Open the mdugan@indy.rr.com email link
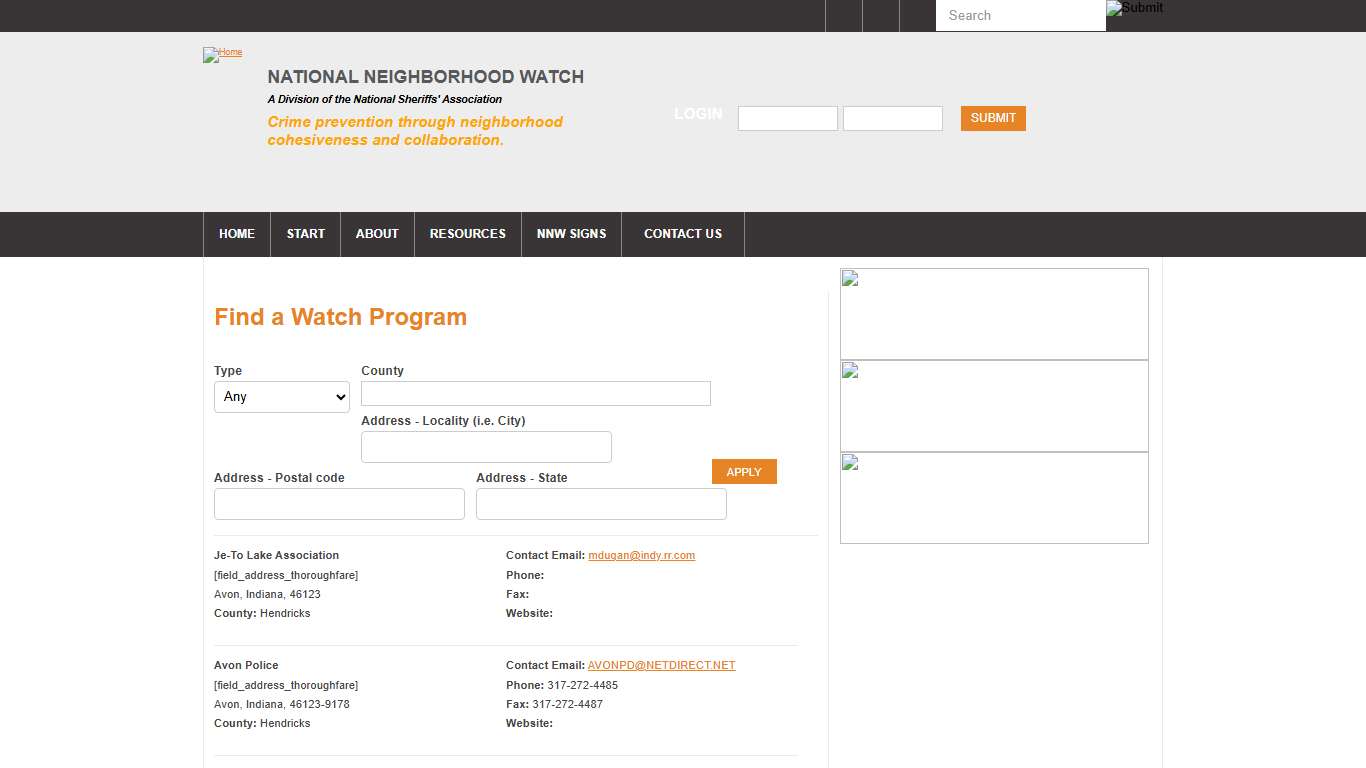The image size is (1366, 768). 641,555
